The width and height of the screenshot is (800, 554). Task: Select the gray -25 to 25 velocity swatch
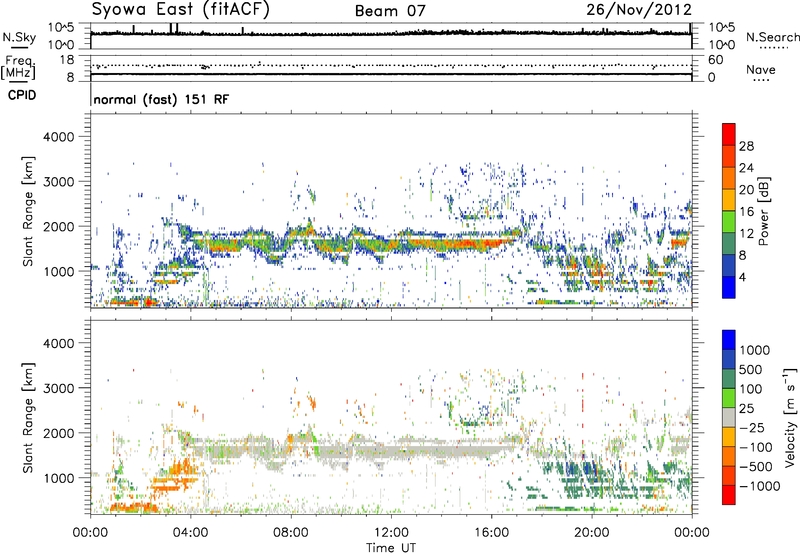point(729,418)
